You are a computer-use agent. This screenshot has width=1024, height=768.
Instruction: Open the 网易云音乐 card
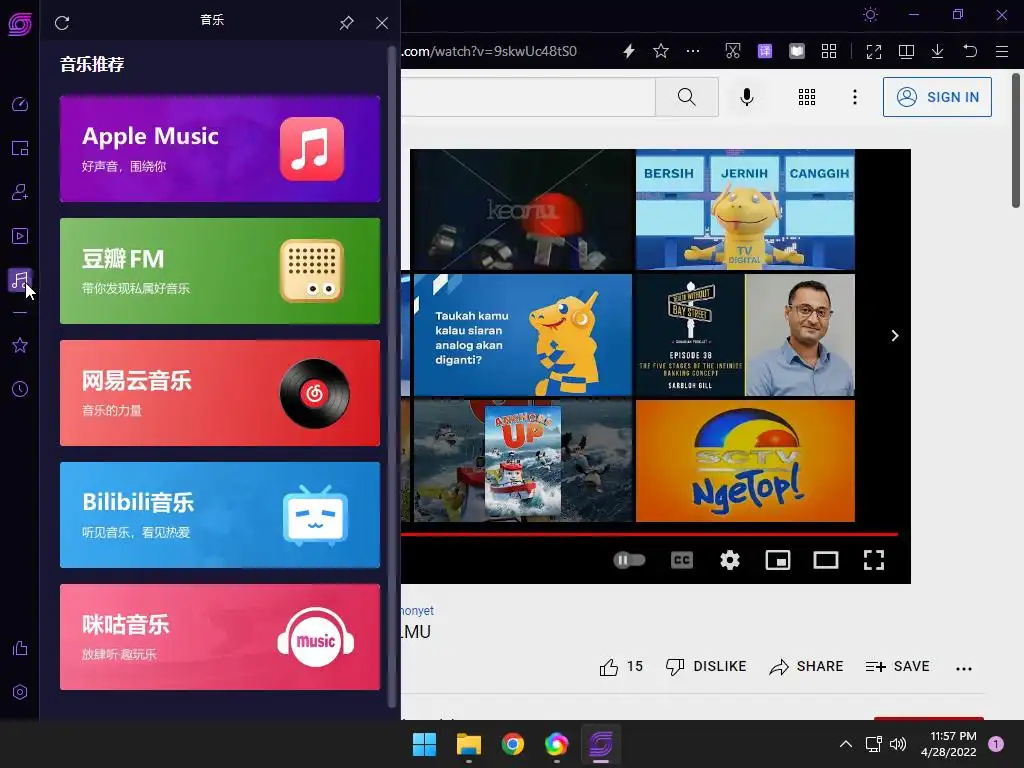[219, 393]
